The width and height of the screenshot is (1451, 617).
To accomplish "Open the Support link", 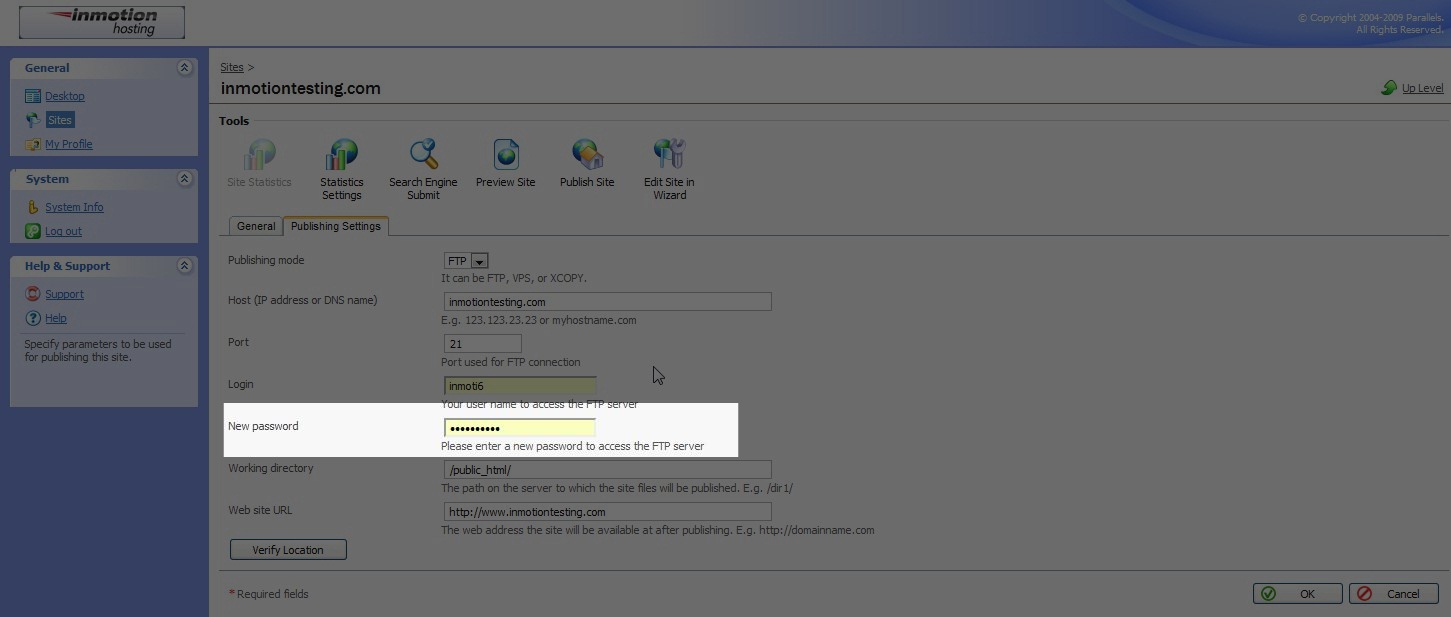I will coord(64,294).
